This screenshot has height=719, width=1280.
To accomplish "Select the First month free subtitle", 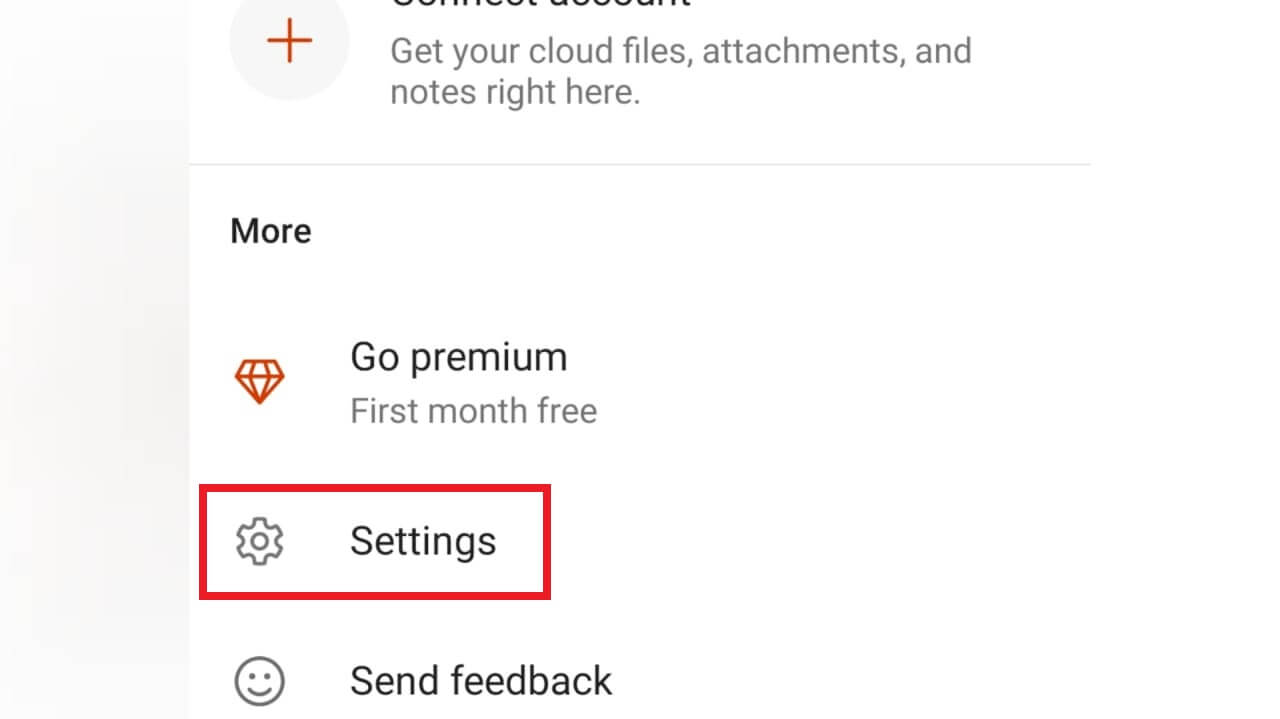I will (474, 411).
